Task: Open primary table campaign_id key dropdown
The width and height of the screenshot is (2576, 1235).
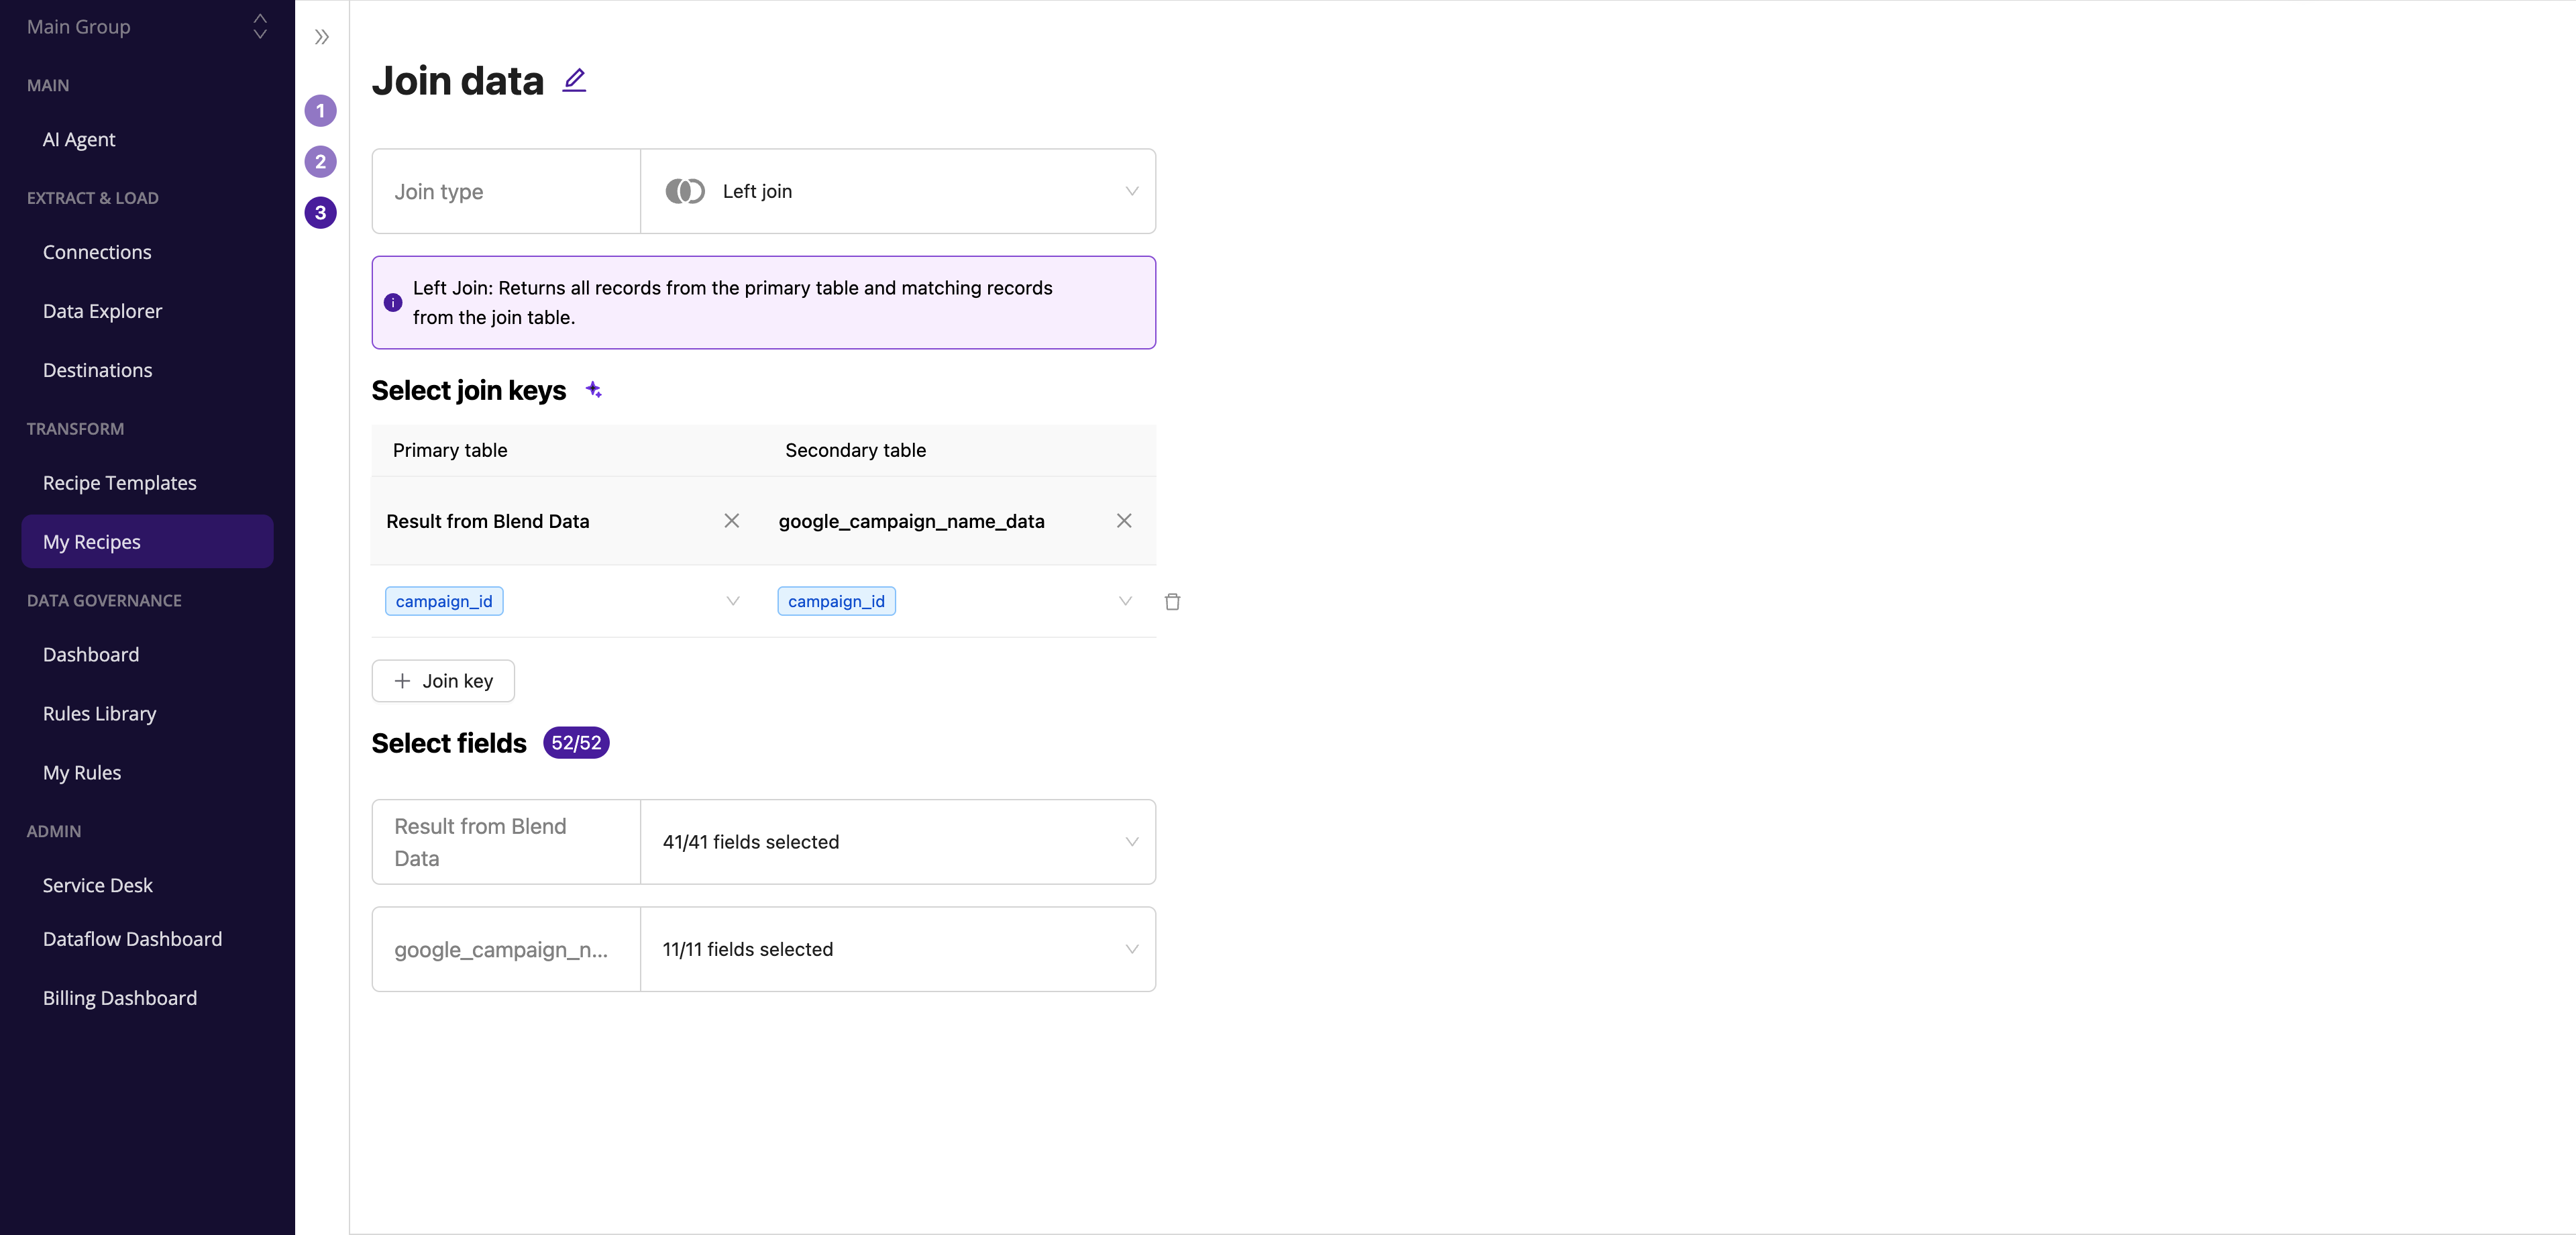Action: tap(733, 601)
